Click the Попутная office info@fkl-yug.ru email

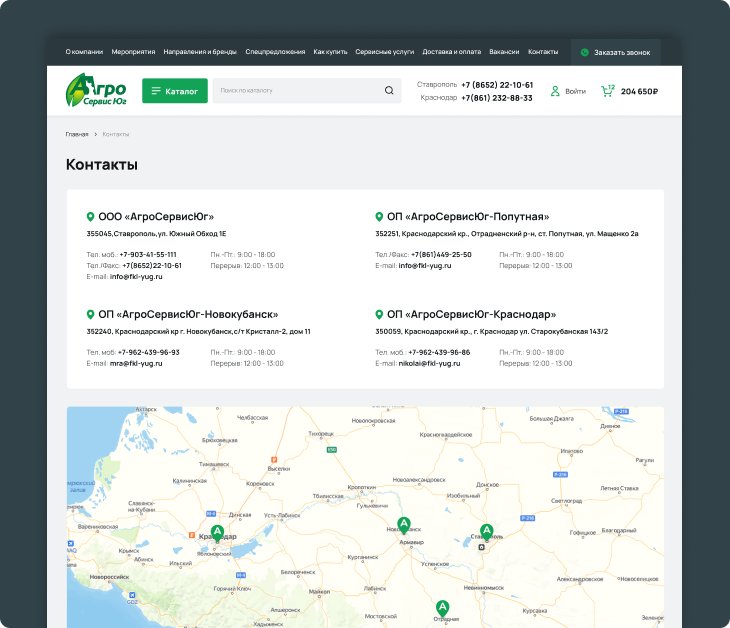tap(425, 265)
